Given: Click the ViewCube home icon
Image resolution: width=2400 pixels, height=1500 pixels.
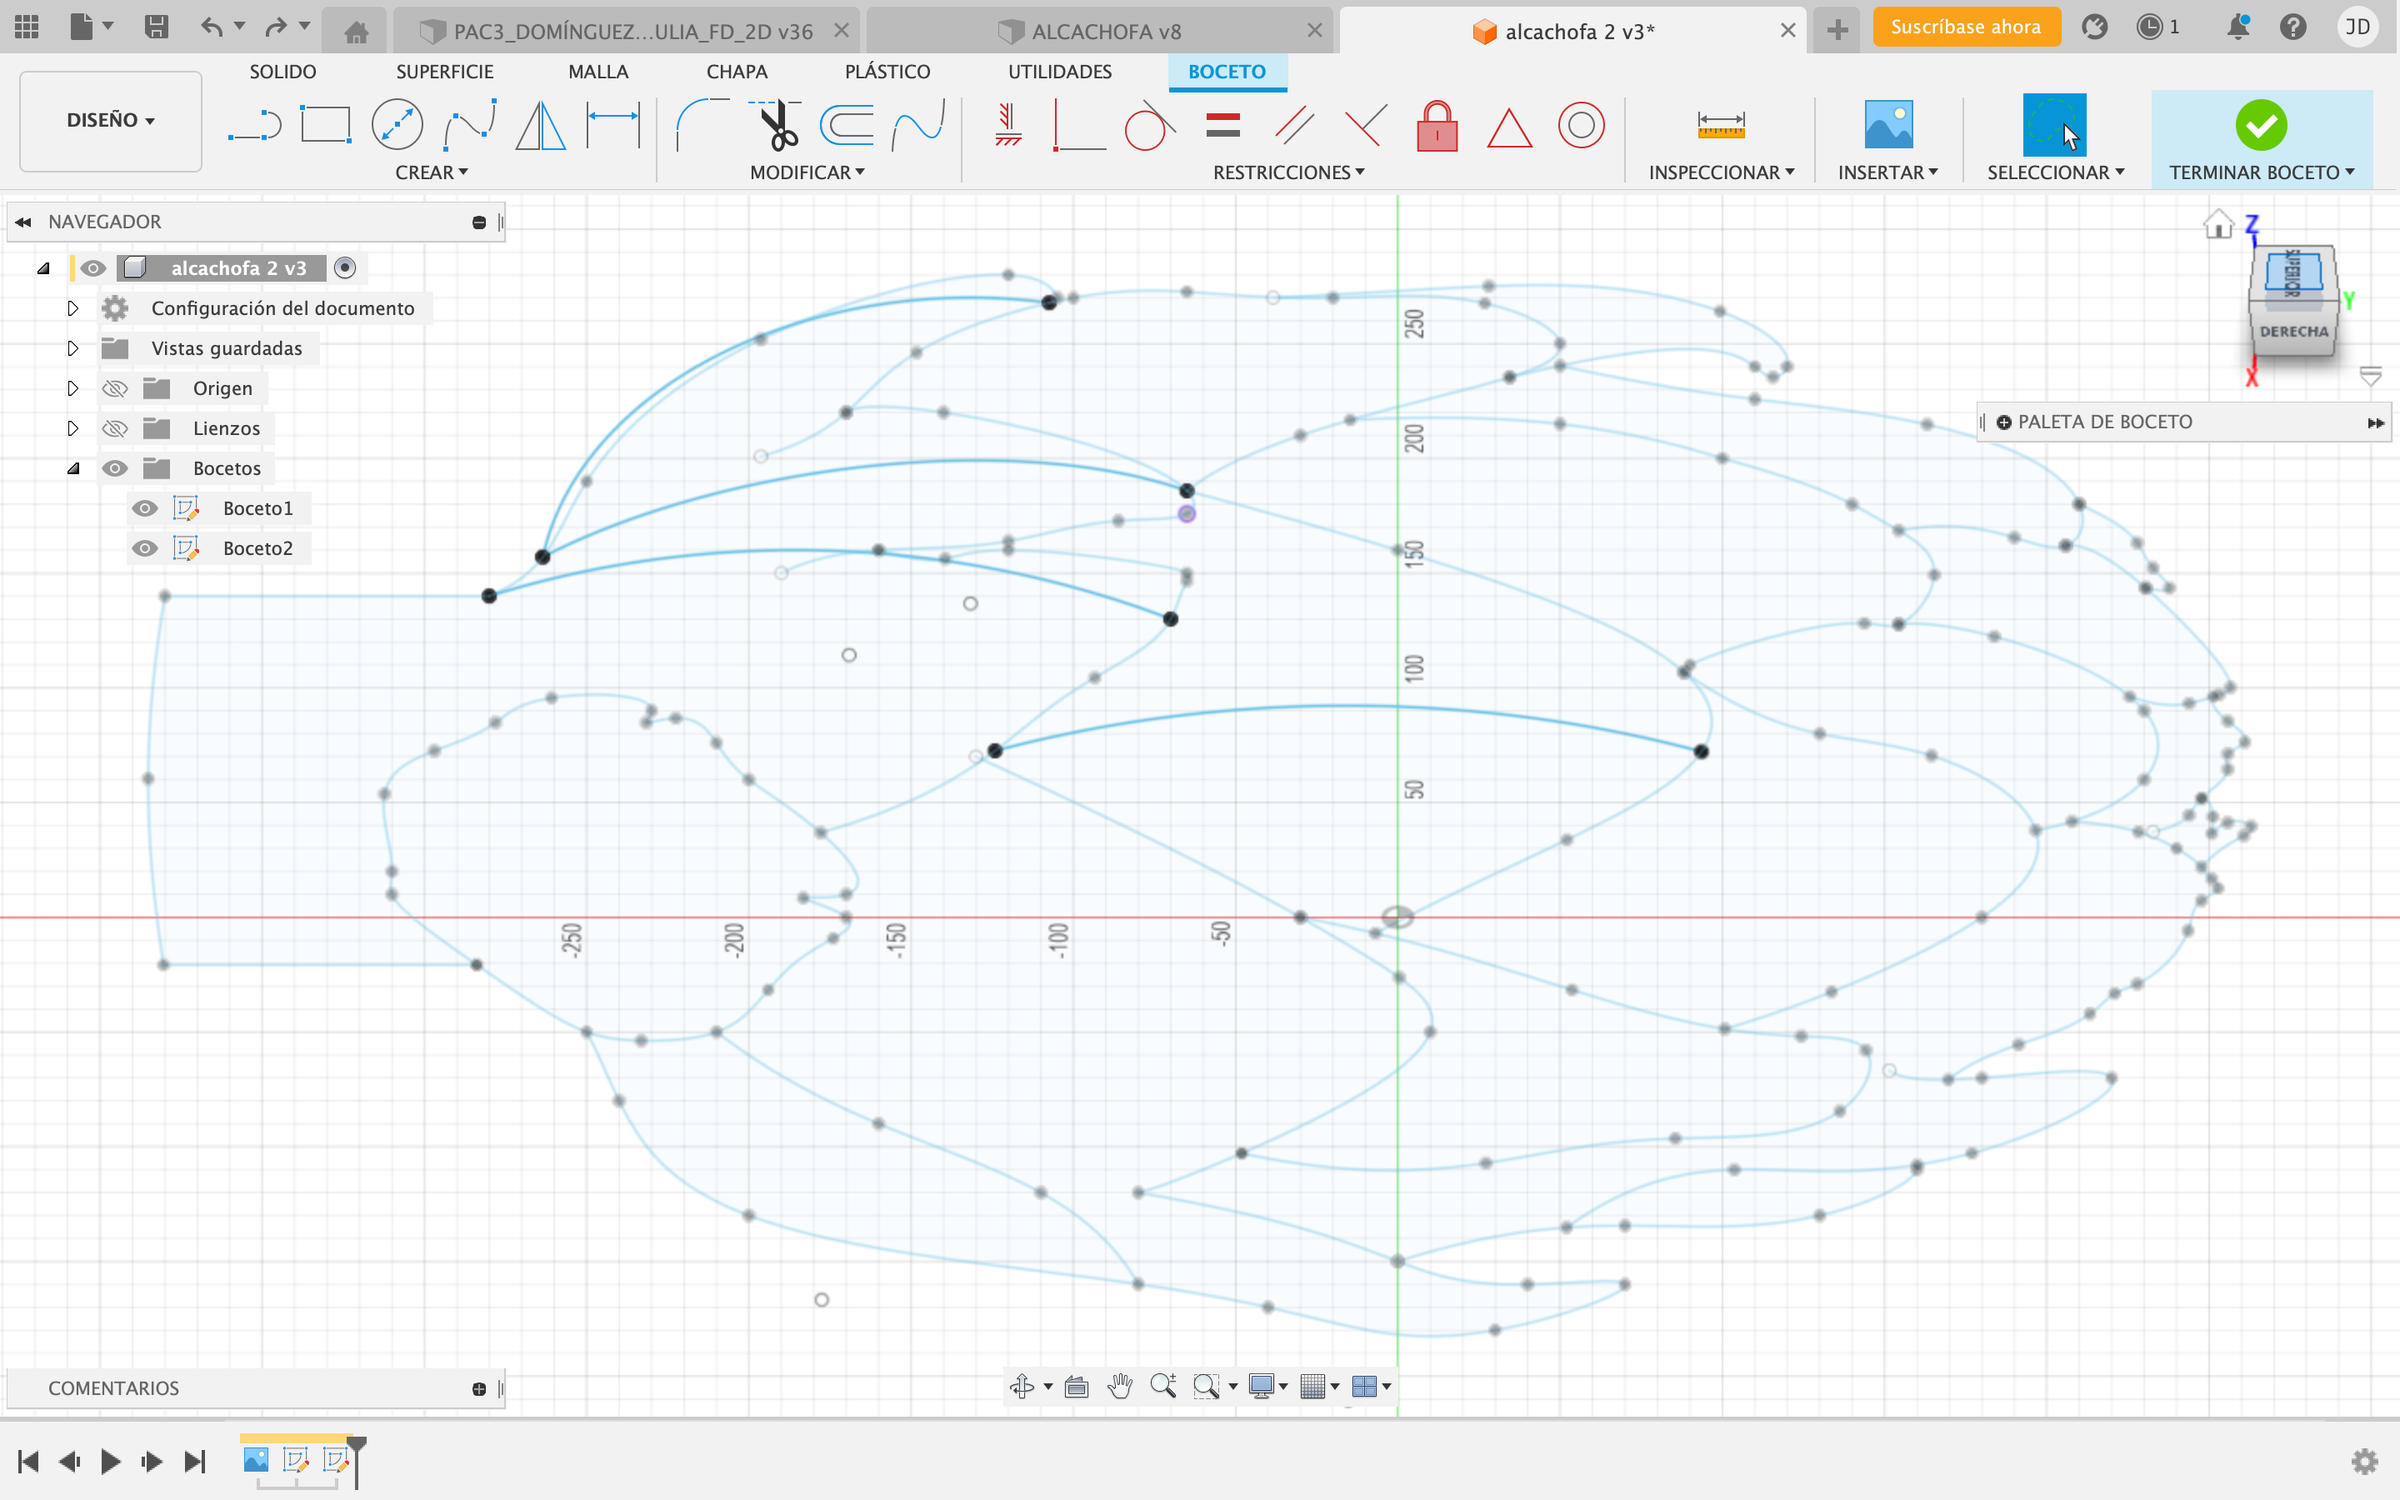Looking at the screenshot, I should [2218, 224].
